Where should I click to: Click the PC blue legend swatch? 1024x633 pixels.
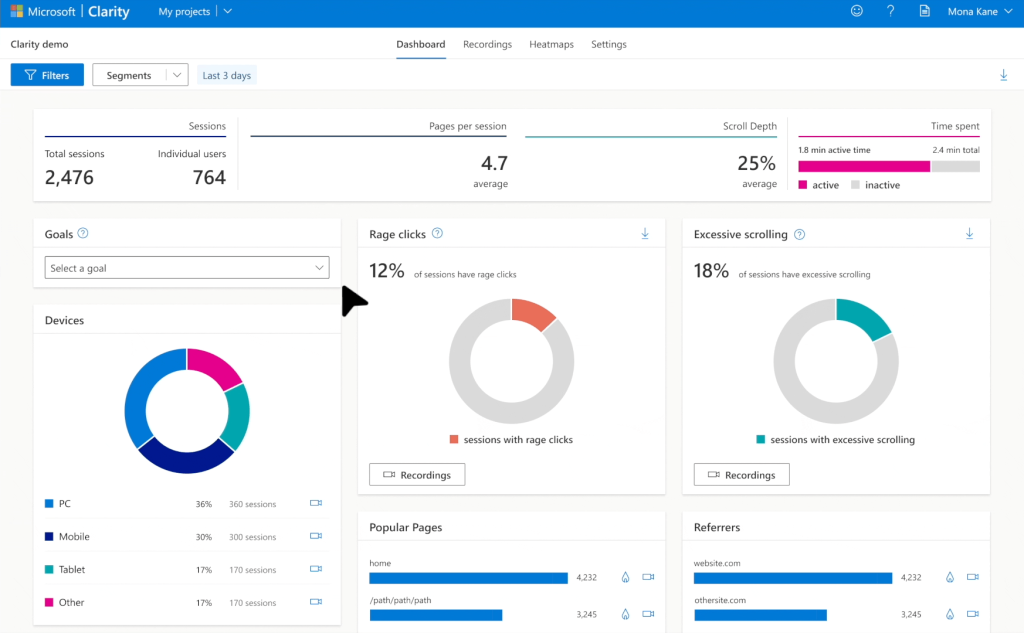tap(49, 504)
